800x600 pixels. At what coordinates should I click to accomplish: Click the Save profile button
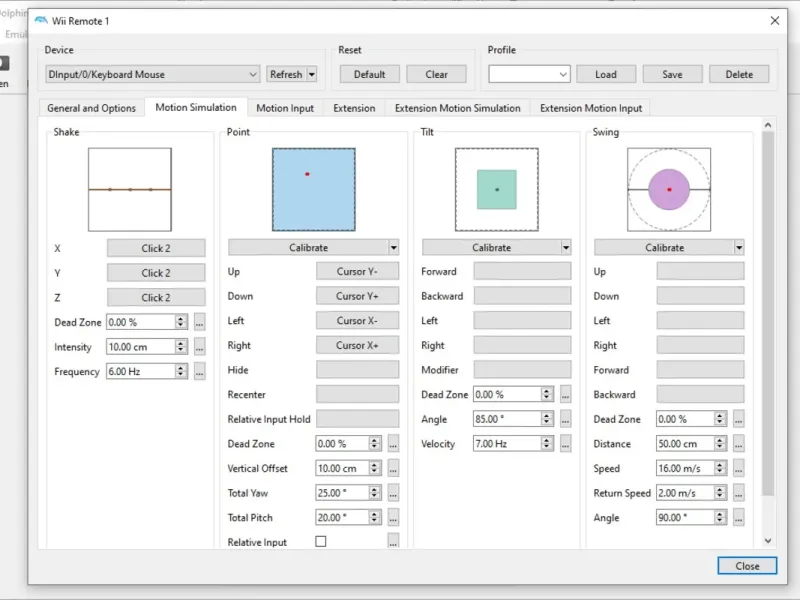pyautogui.click(x=672, y=74)
